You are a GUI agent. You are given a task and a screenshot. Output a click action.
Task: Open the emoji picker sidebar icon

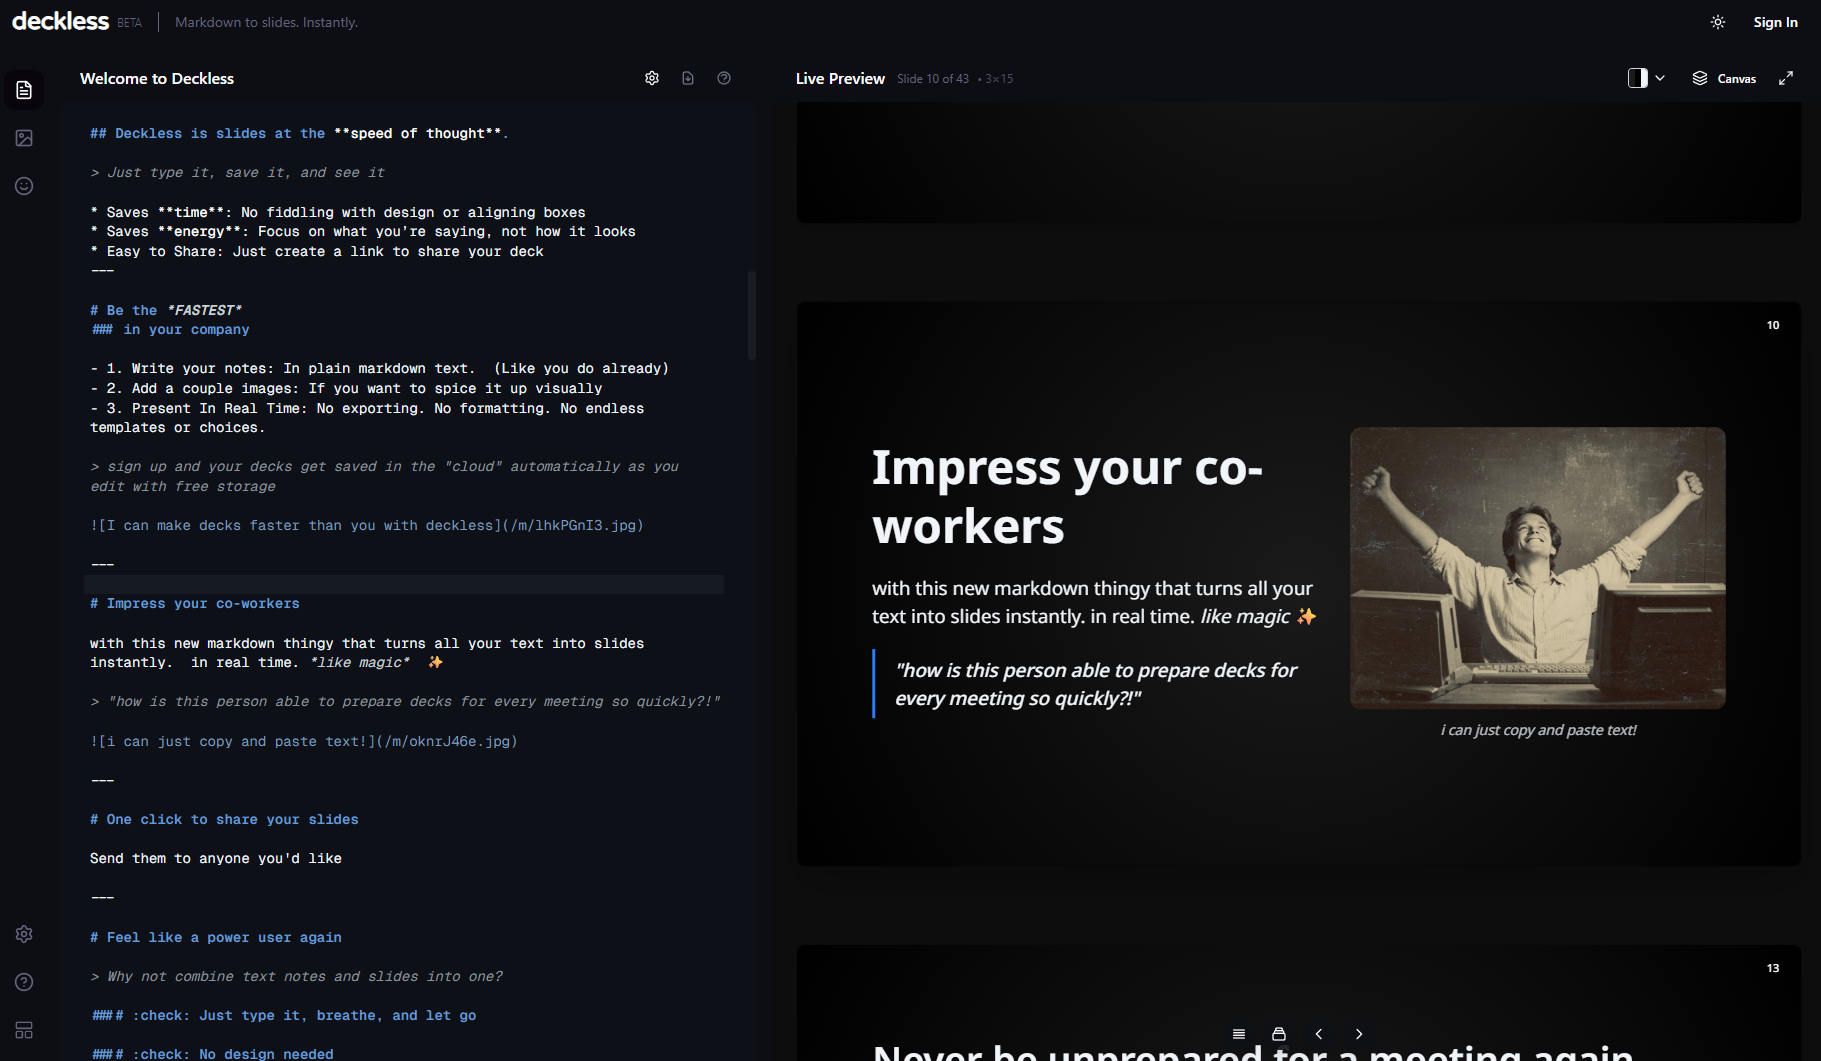(24, 186)
